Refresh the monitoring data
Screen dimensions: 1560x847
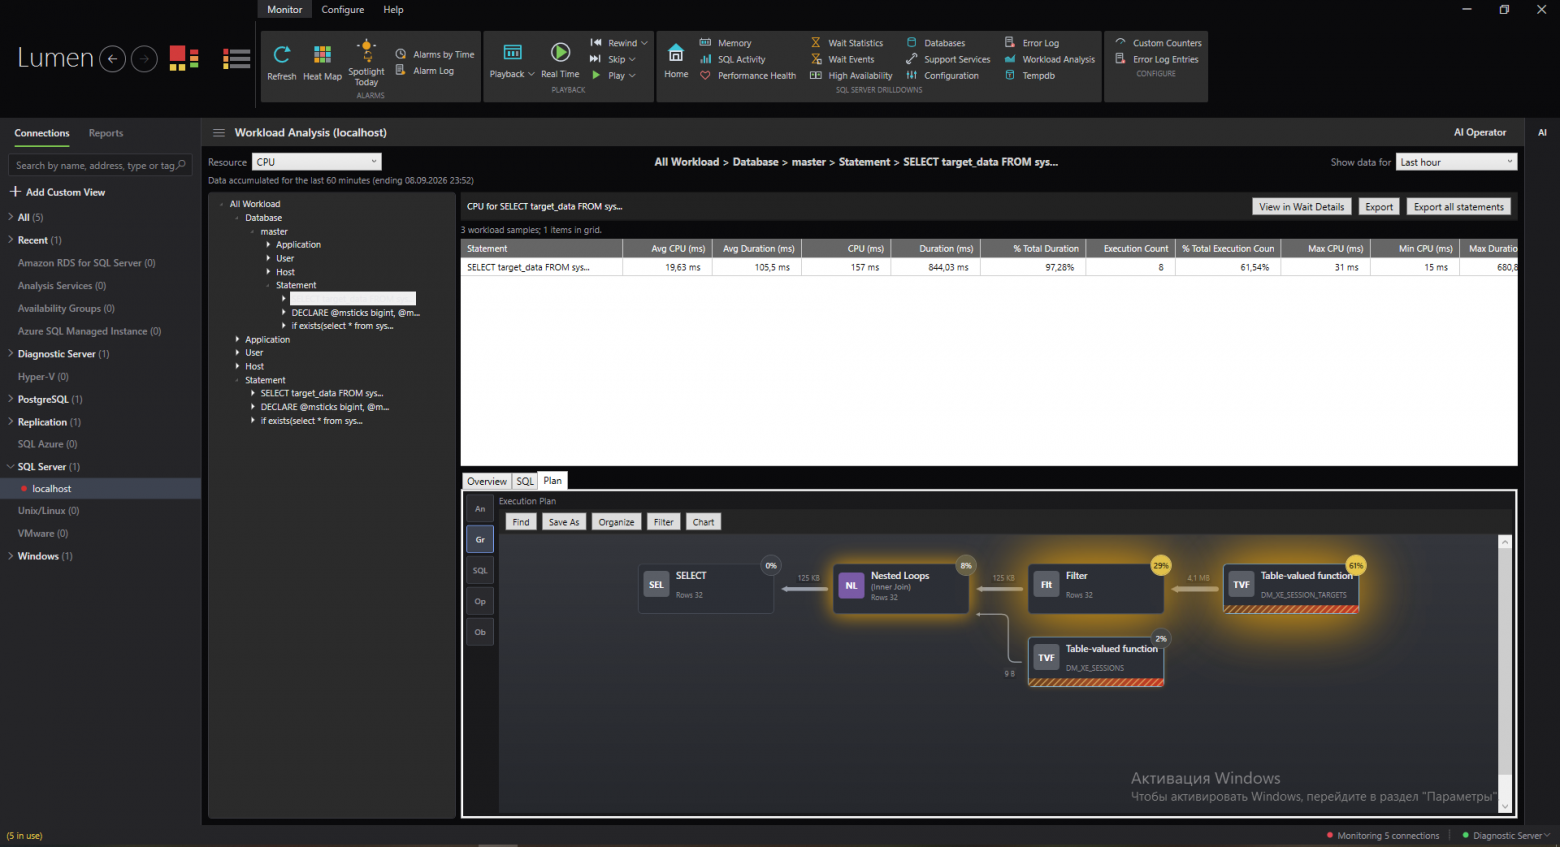[x=282, y=62]
